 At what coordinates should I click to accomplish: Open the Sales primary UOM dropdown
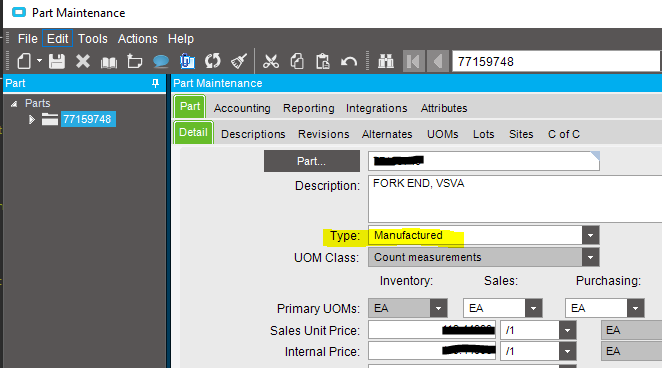tap(533, 308)
